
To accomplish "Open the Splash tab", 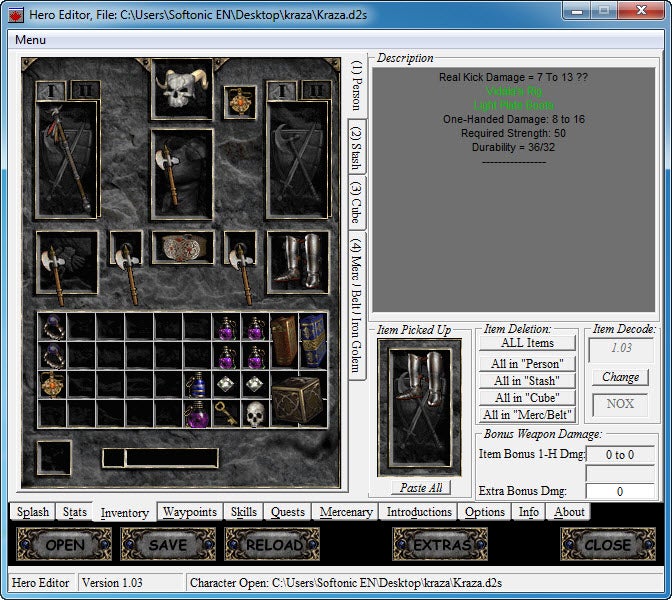I will coord(33,512).
